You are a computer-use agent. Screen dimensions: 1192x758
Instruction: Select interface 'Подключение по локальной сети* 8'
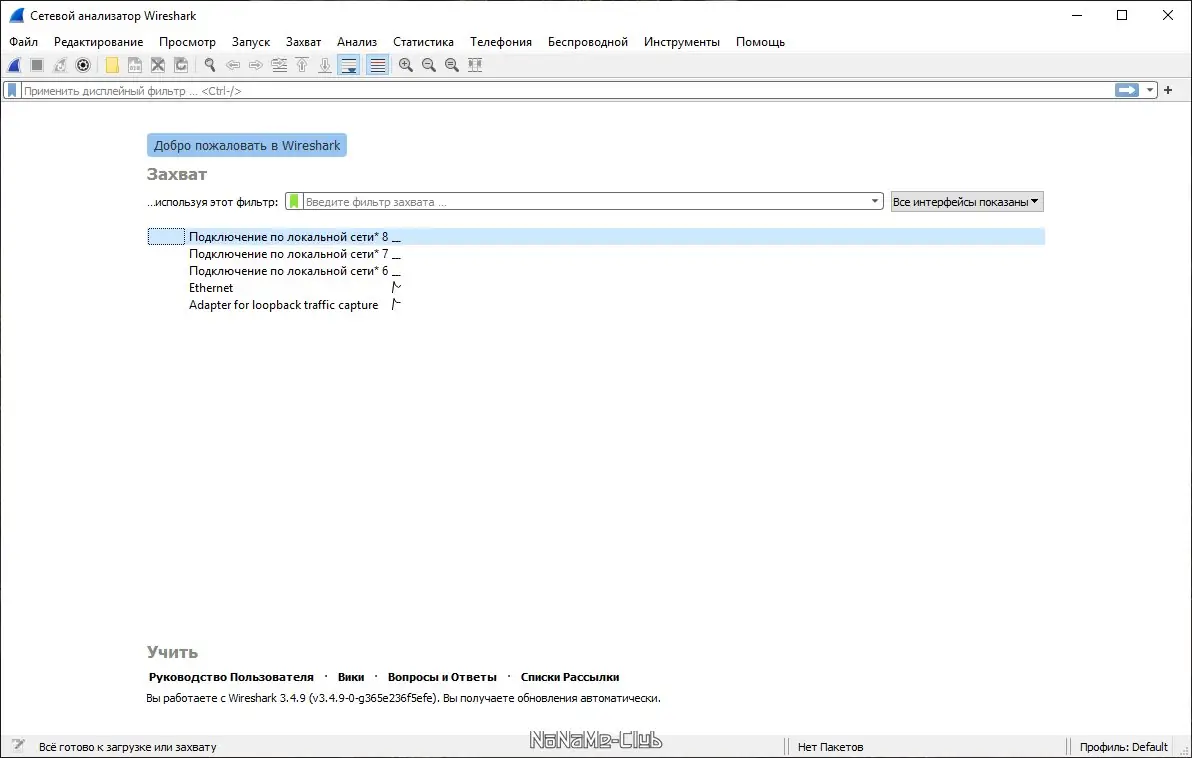point(596,236)
